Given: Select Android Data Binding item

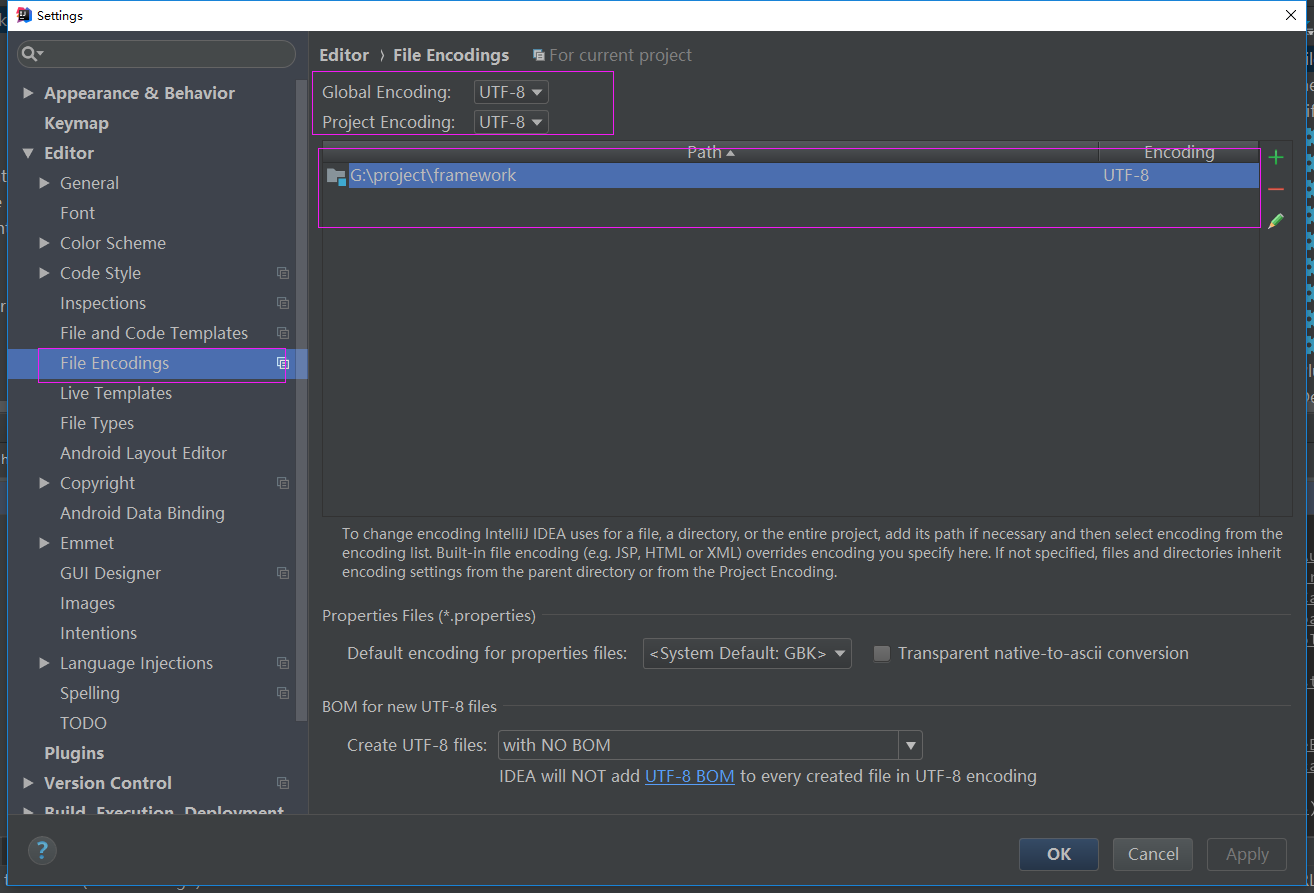Looking at the screenshot, I should [x=142, y=513].
